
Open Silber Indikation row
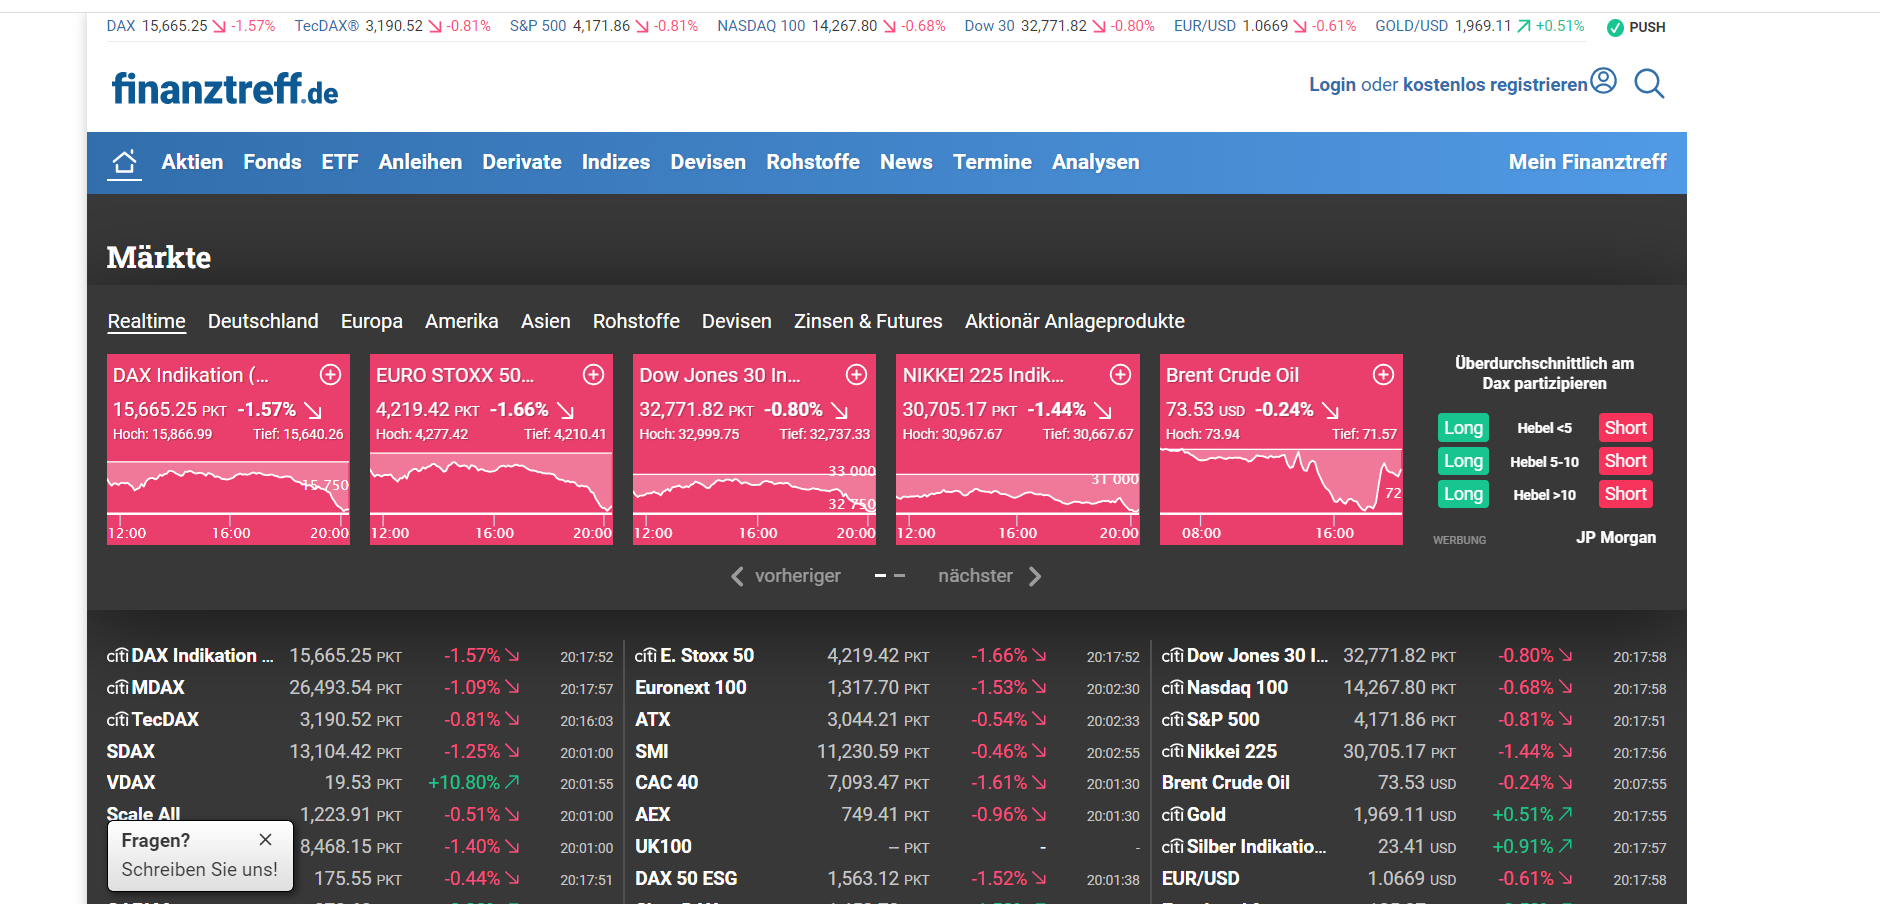pyautogui.click(x=1256, y=847)
